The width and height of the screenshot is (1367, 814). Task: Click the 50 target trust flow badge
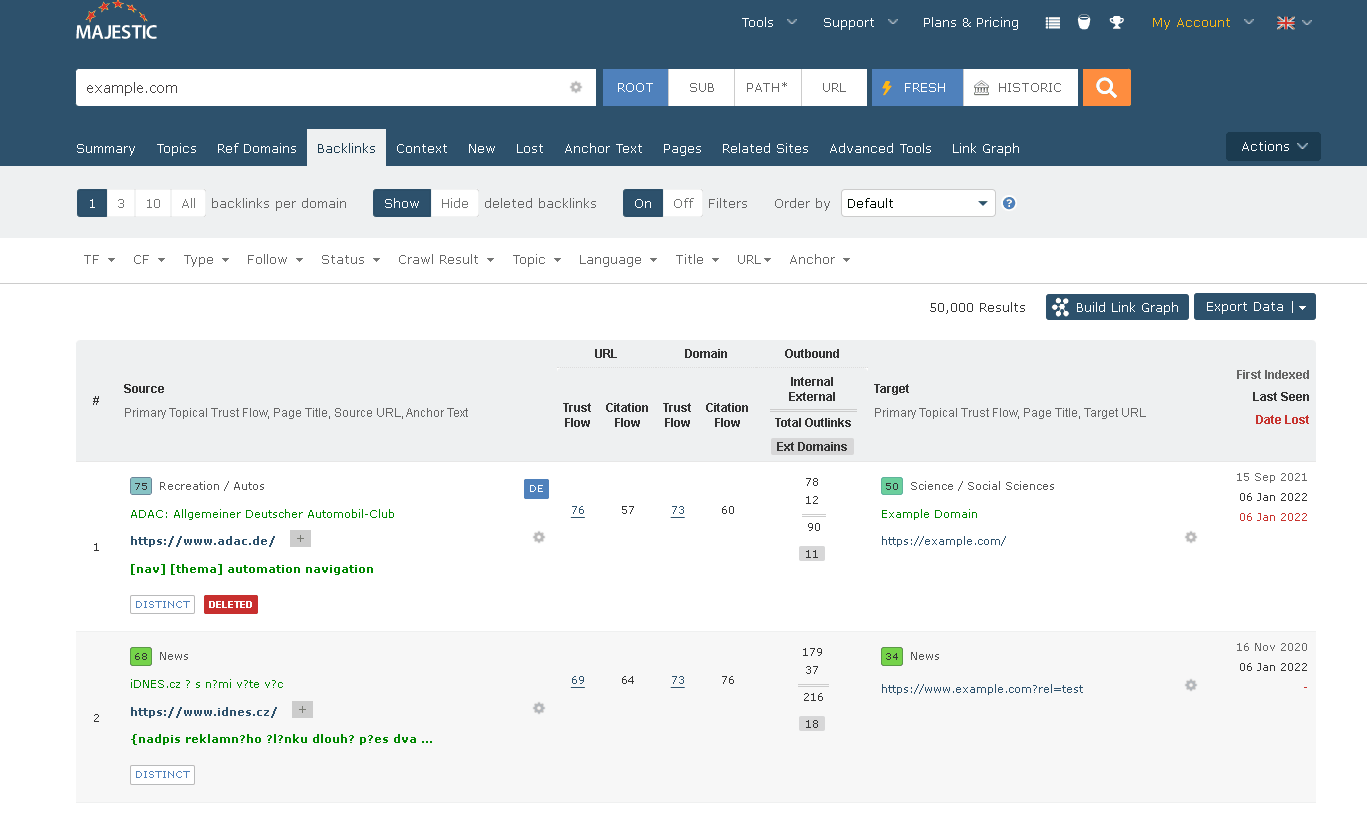892,486
